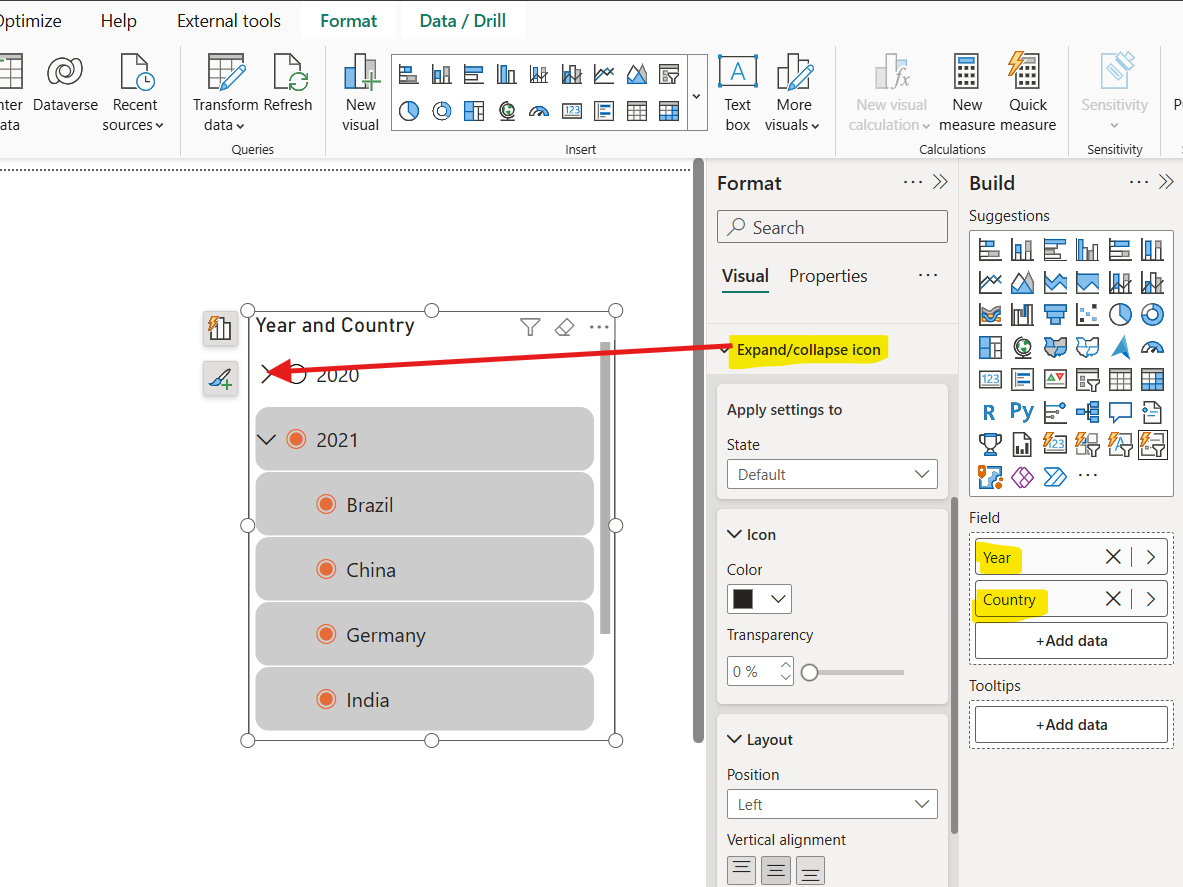Open the Help menu
This screenshot has height=887, width=1183.
click(118, 20)
